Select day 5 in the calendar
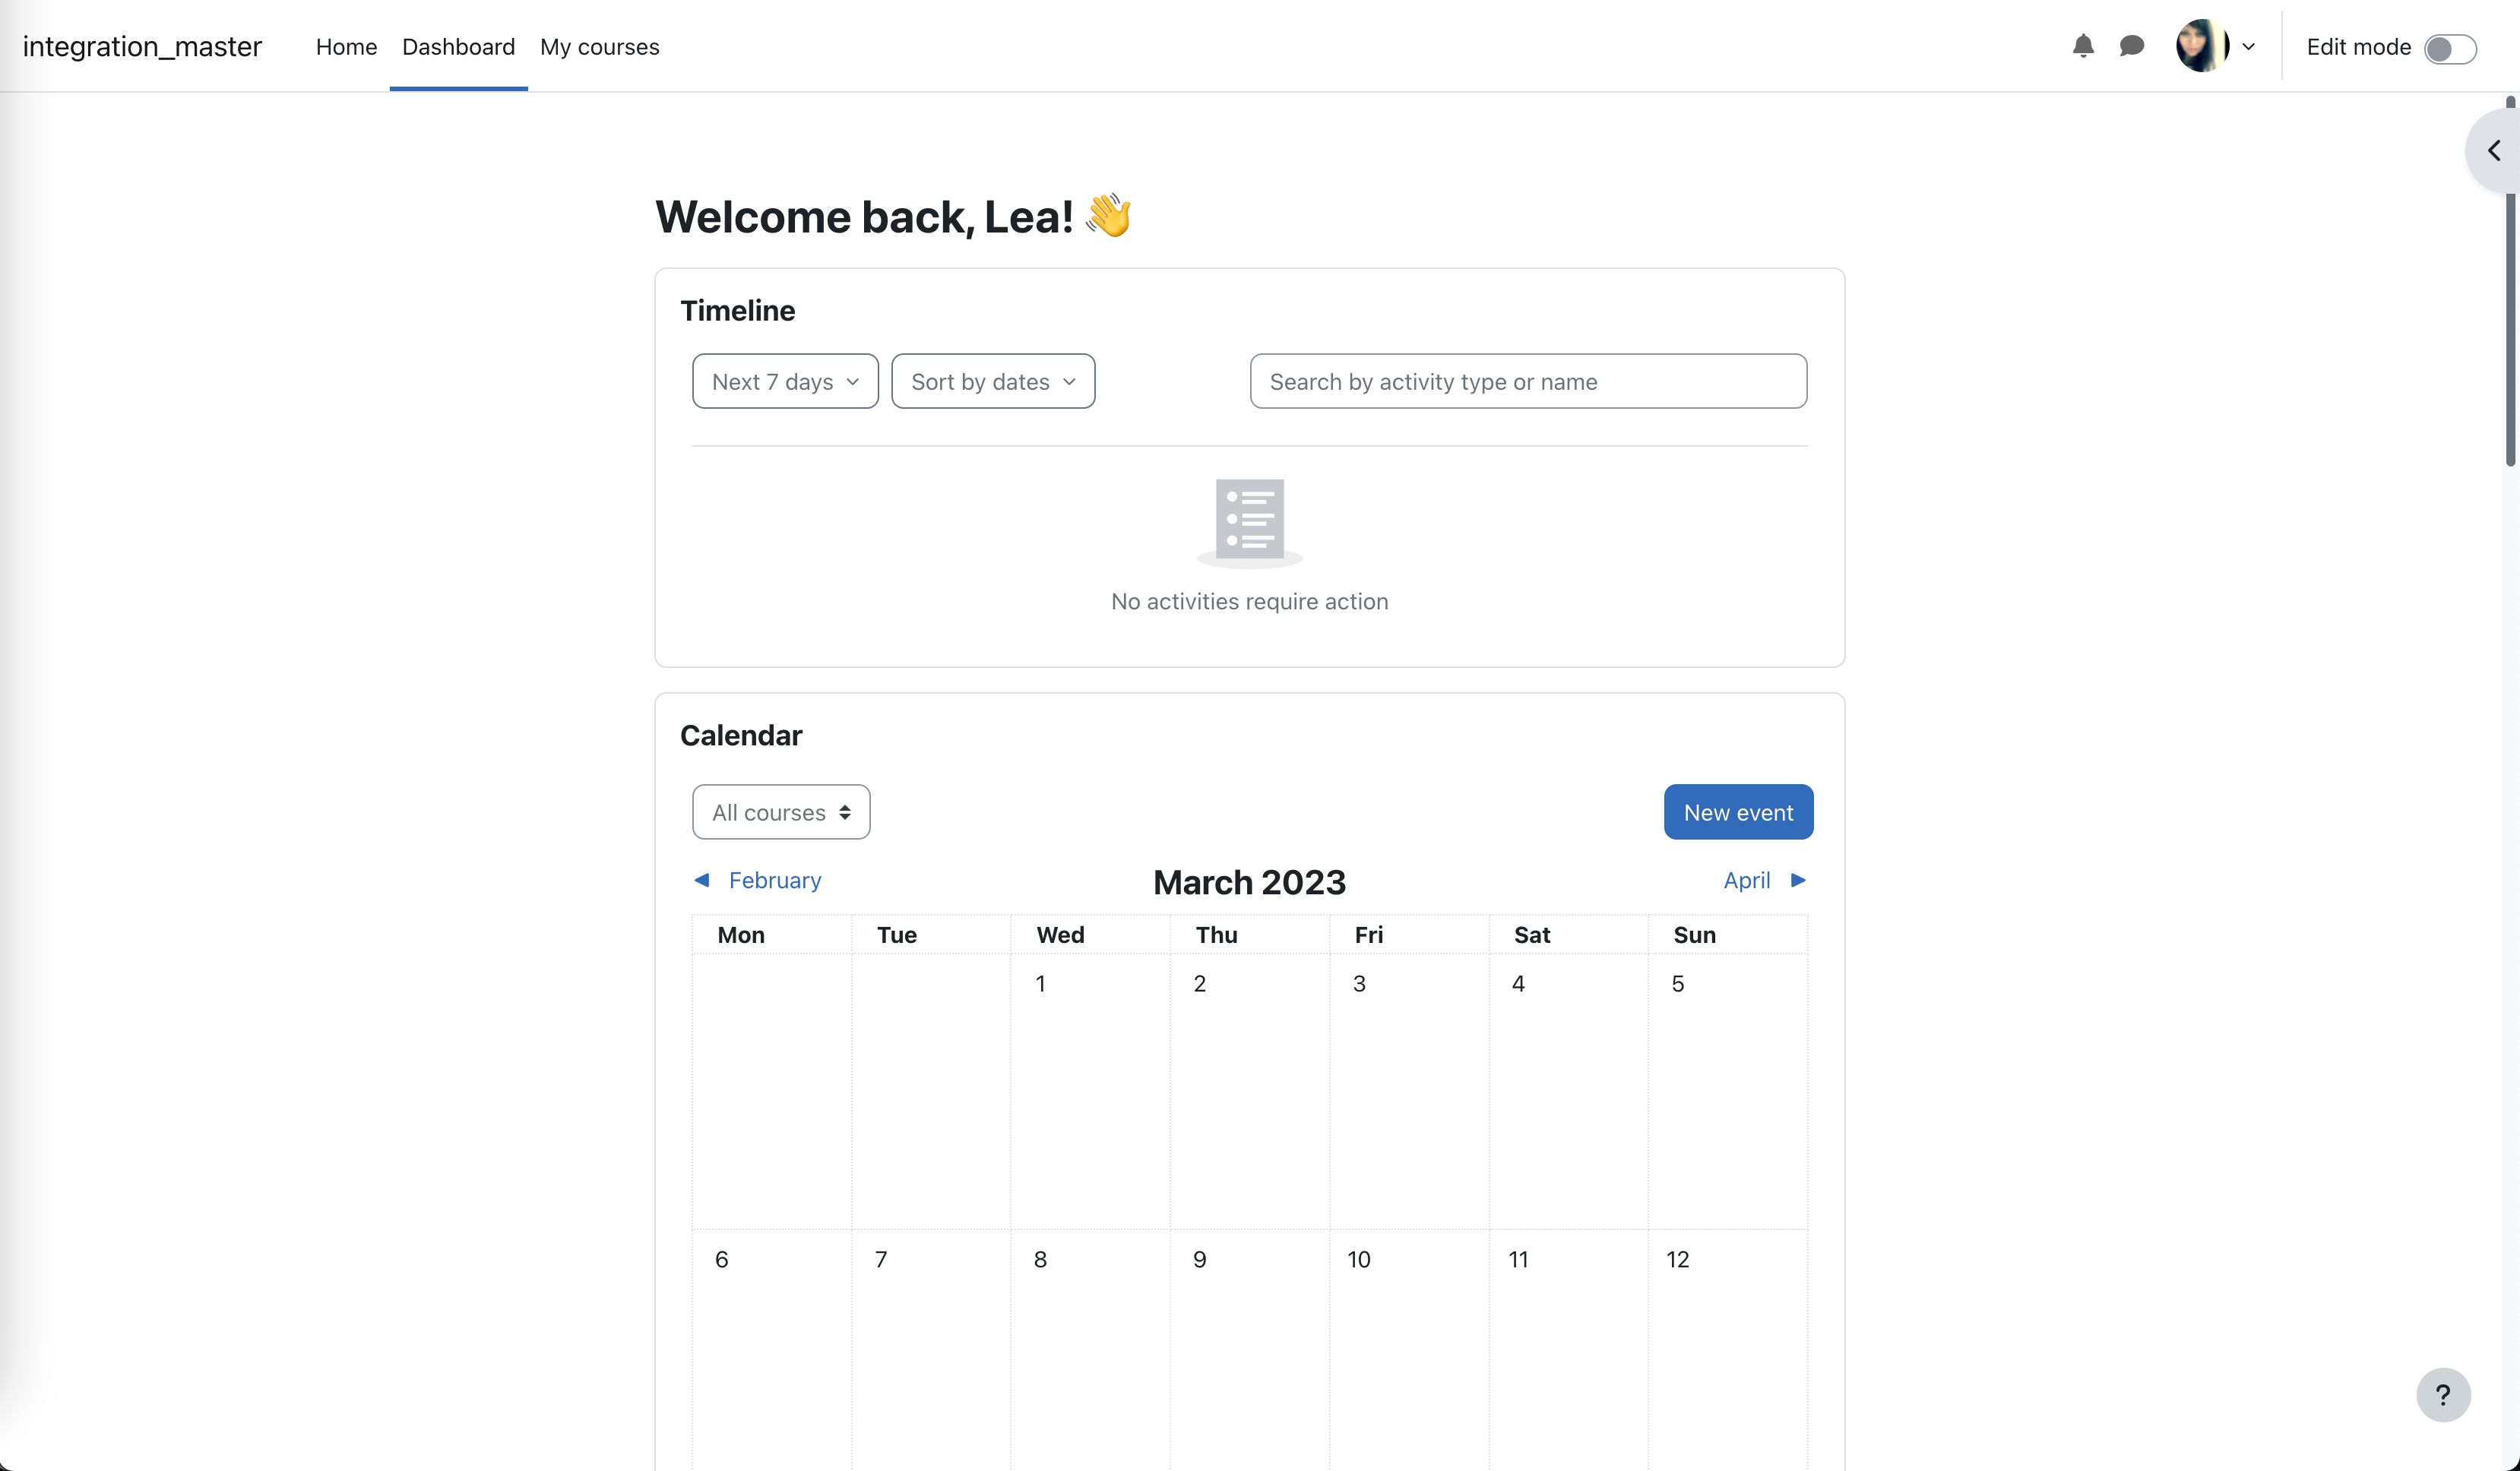 coord(1678,984)
